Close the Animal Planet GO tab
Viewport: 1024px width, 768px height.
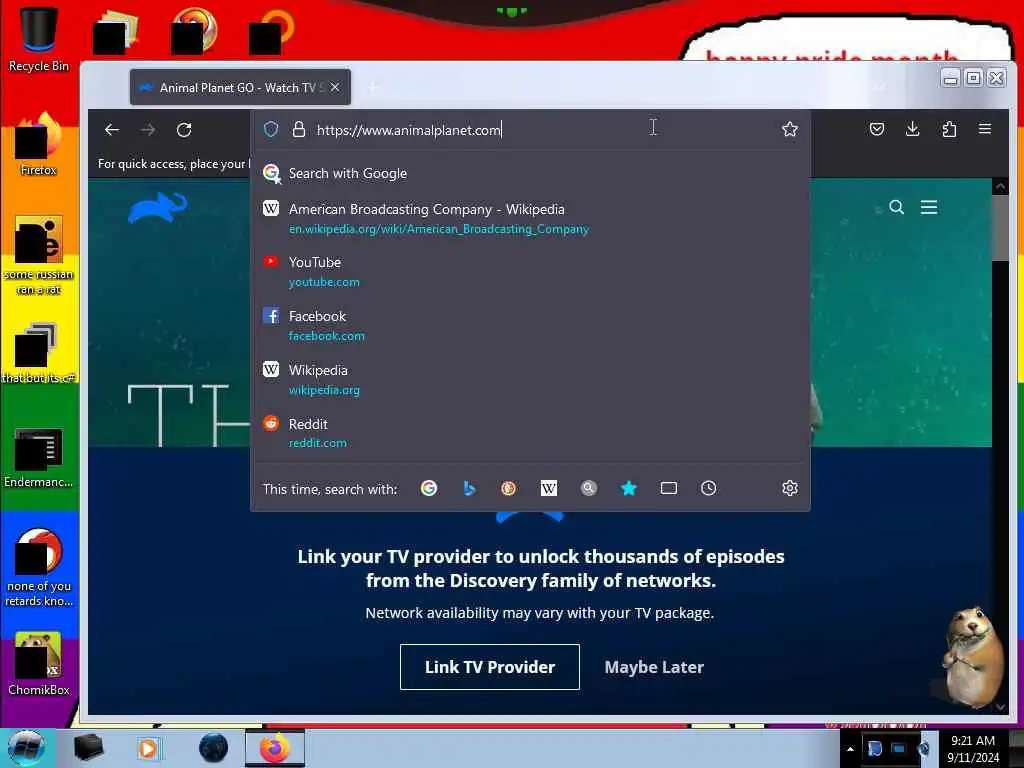pyautogui.click(x=335, y=88)
